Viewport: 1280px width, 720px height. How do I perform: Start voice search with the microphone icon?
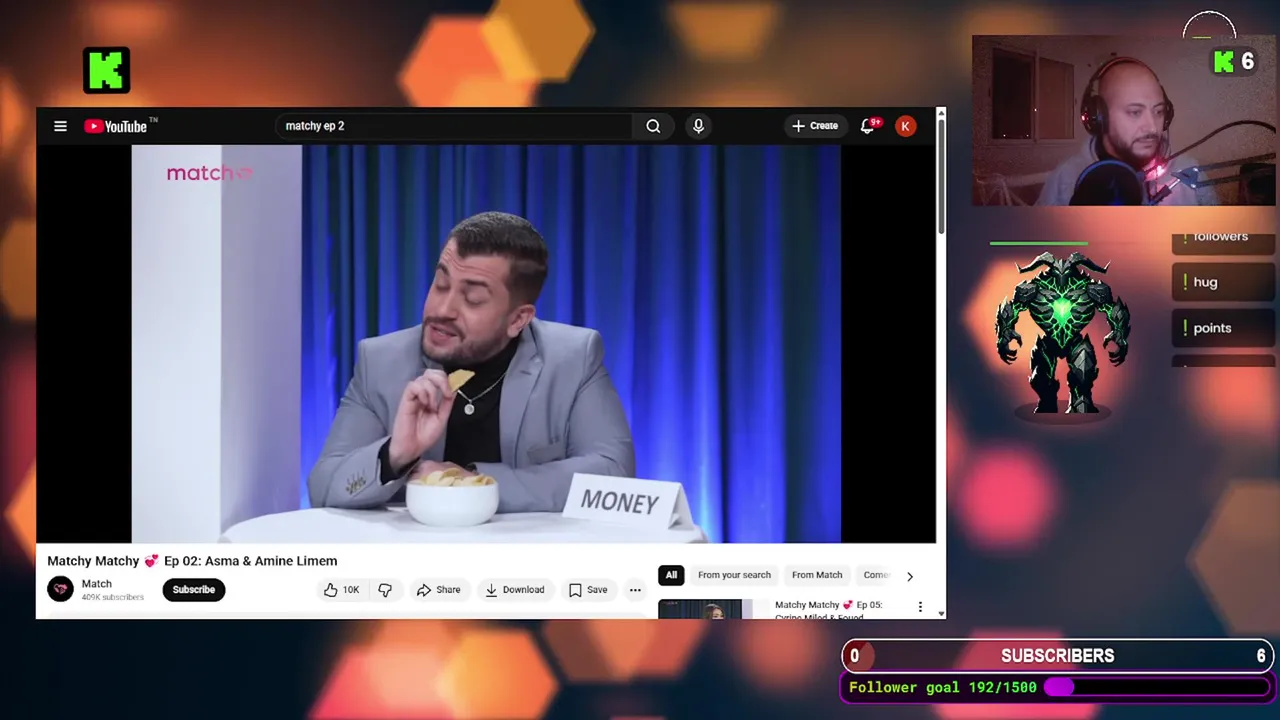pos(698,126)
